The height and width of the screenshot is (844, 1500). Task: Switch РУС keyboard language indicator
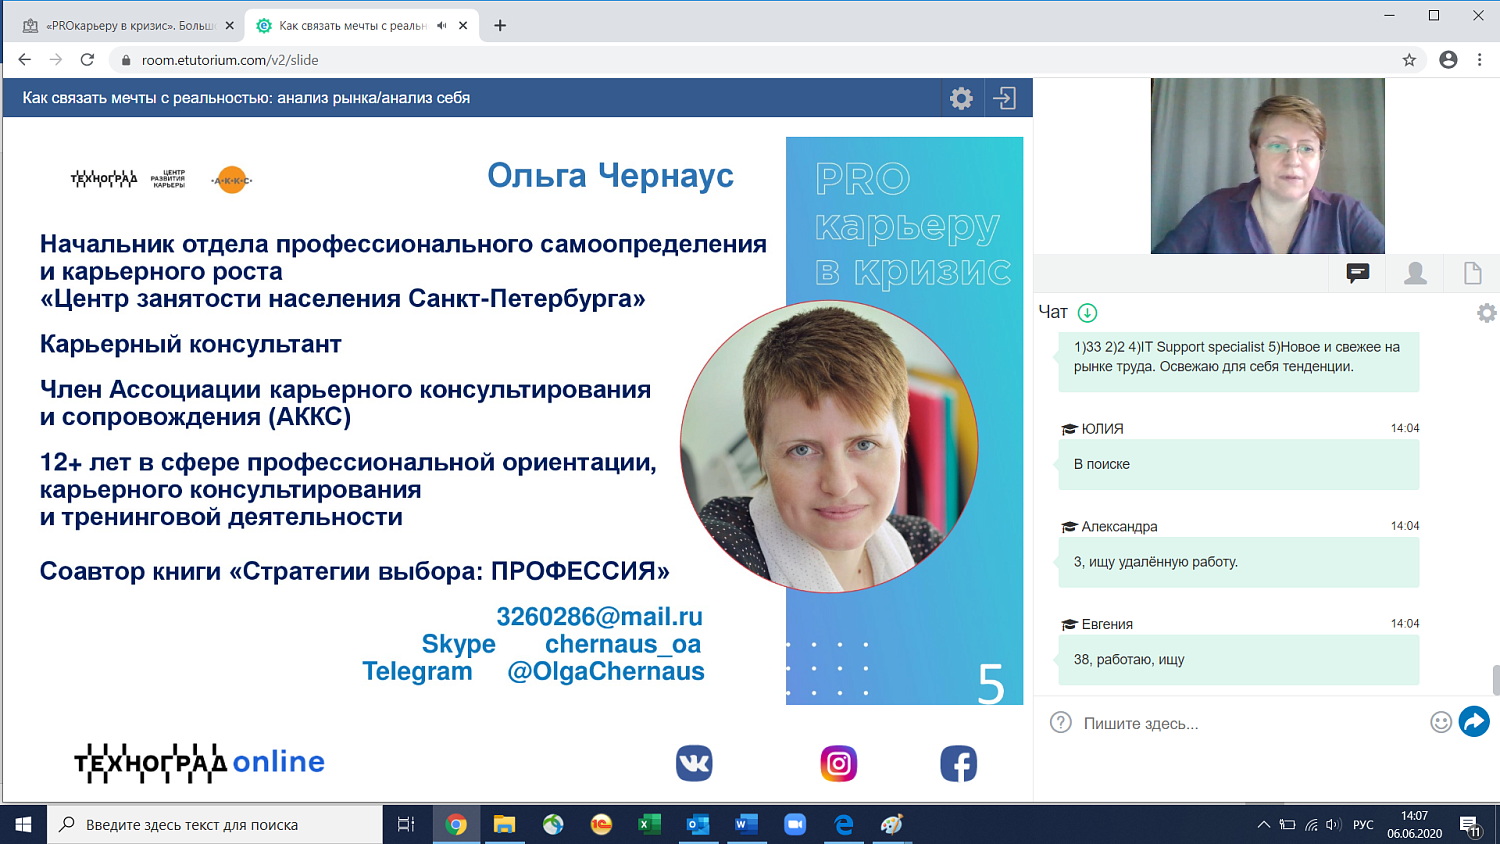click(x=1363, y=825)
